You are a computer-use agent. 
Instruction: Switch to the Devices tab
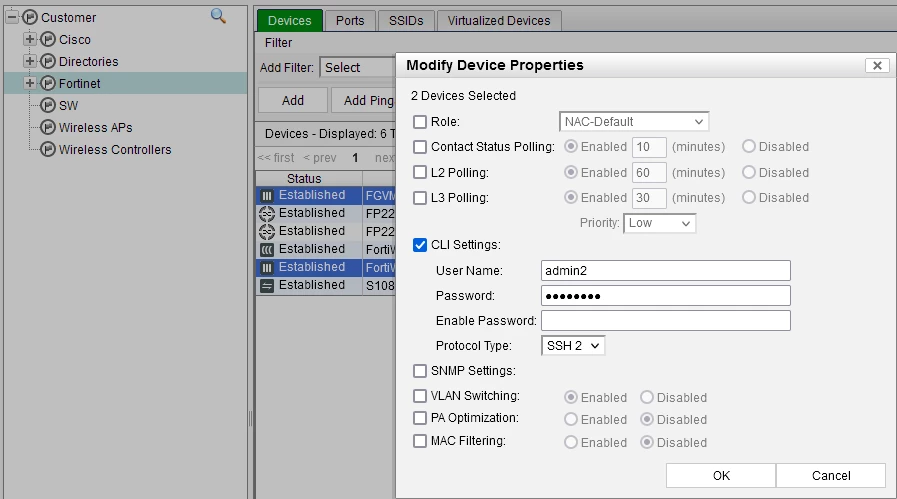pyautogui.click(x=289, y=21)
